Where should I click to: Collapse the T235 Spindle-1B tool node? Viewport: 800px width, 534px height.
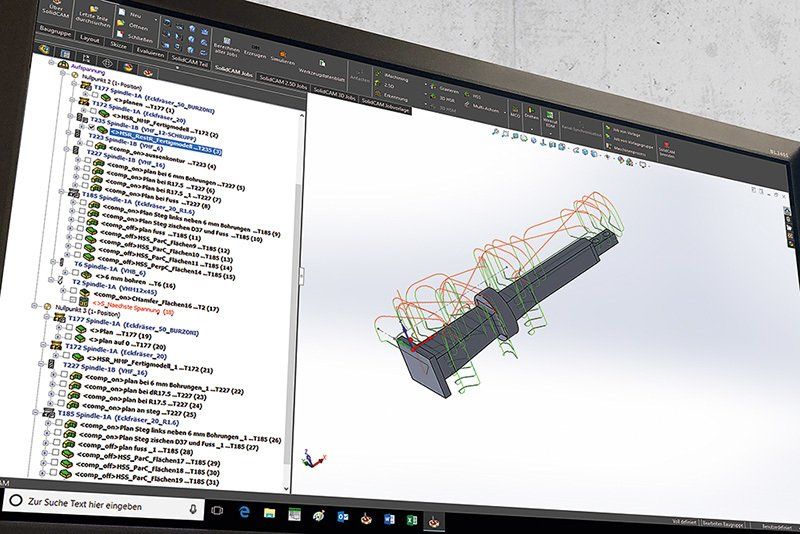click(71, 116)
